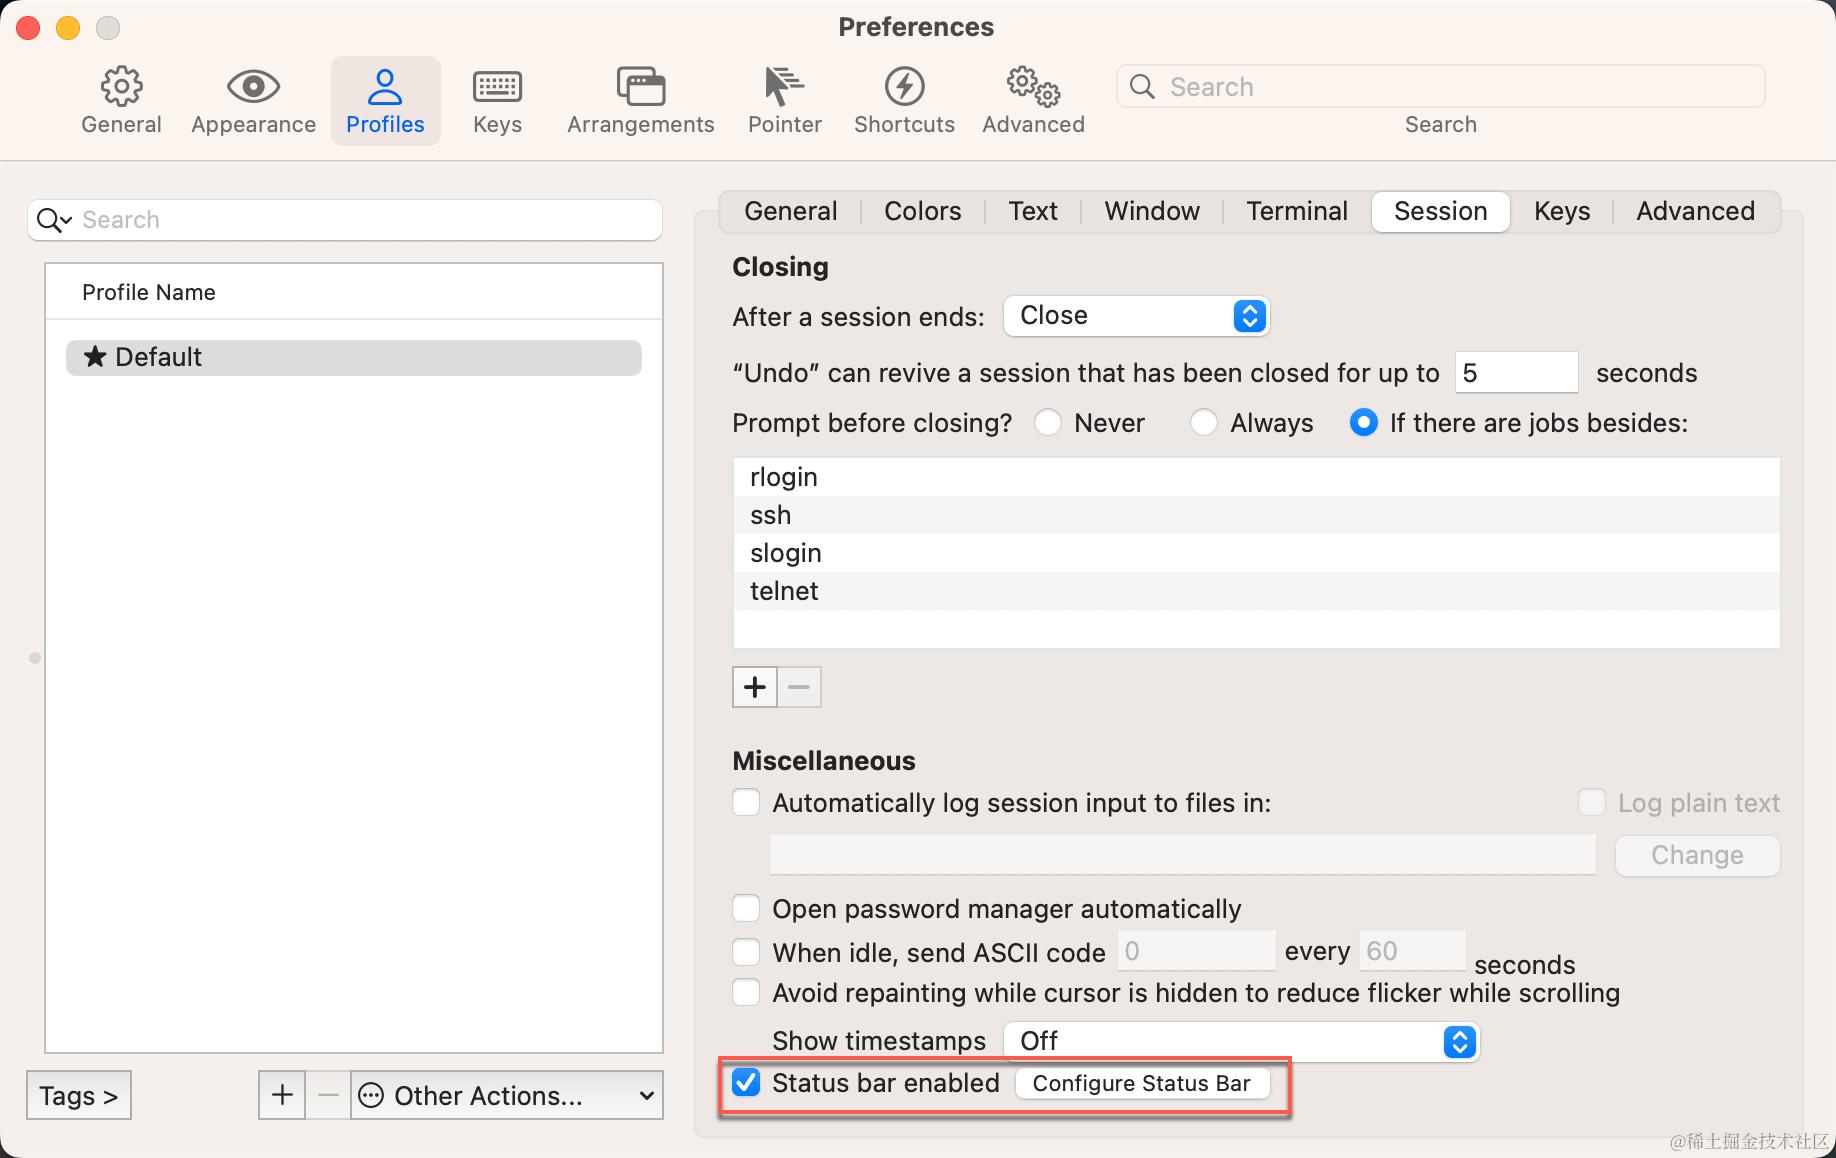This screenshot has height=1158, width=1836.
Task: Switch to General profile tab
Action: pyautogui.click(x=790, y=211)
